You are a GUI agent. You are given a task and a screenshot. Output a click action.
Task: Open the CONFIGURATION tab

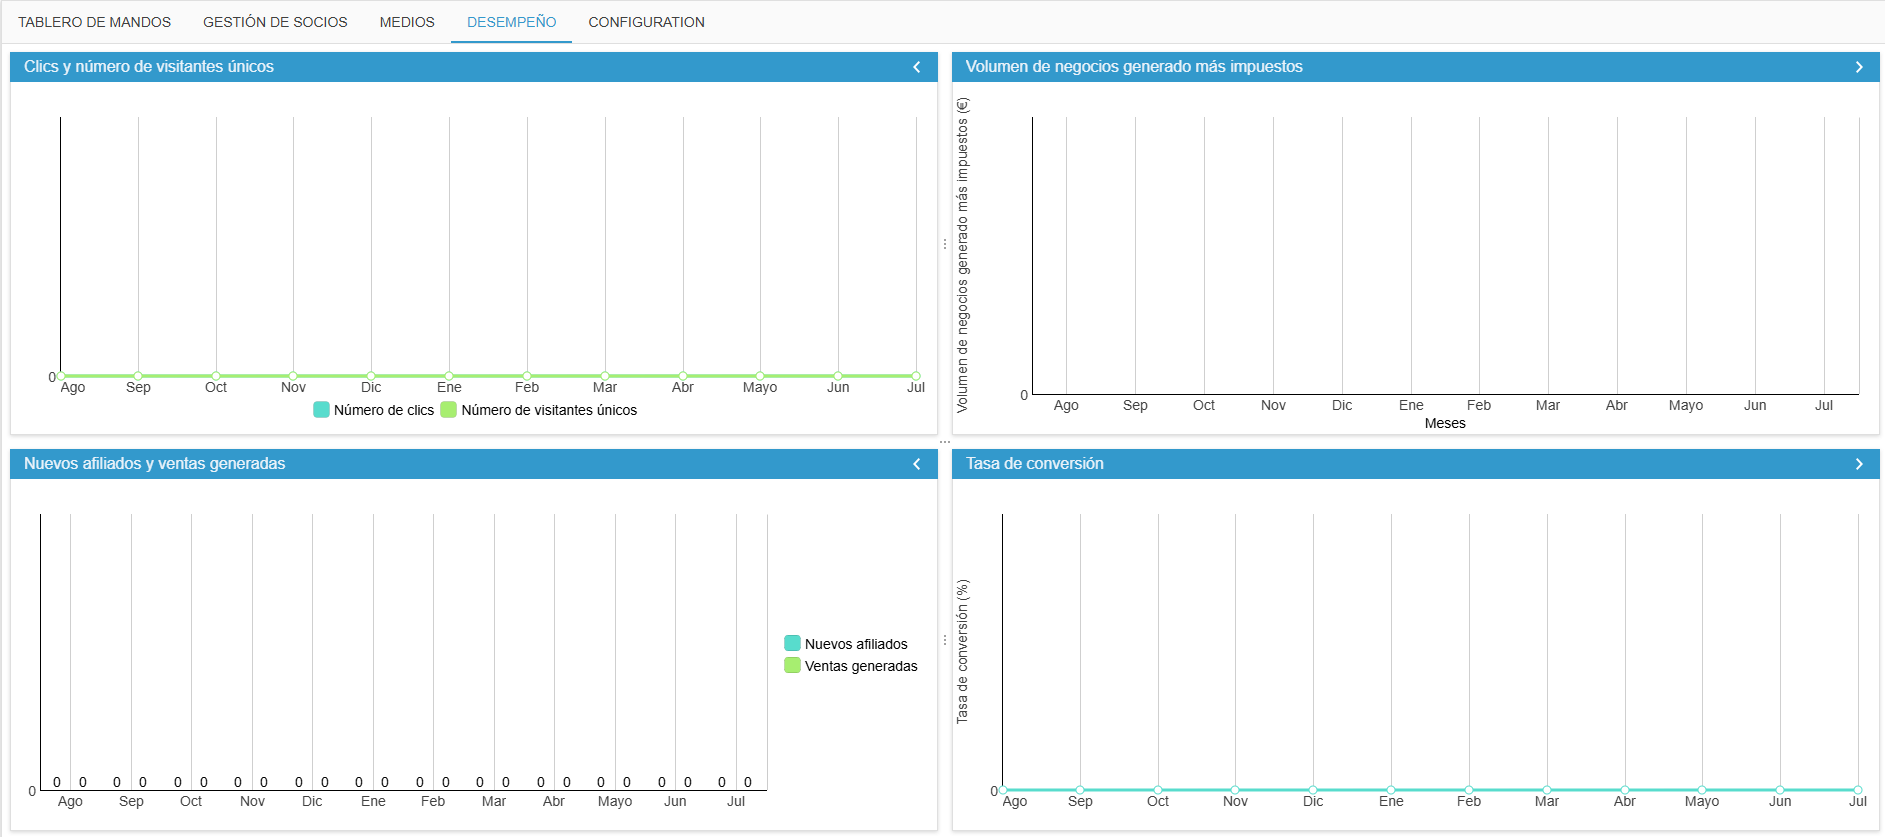pos(646,22)
